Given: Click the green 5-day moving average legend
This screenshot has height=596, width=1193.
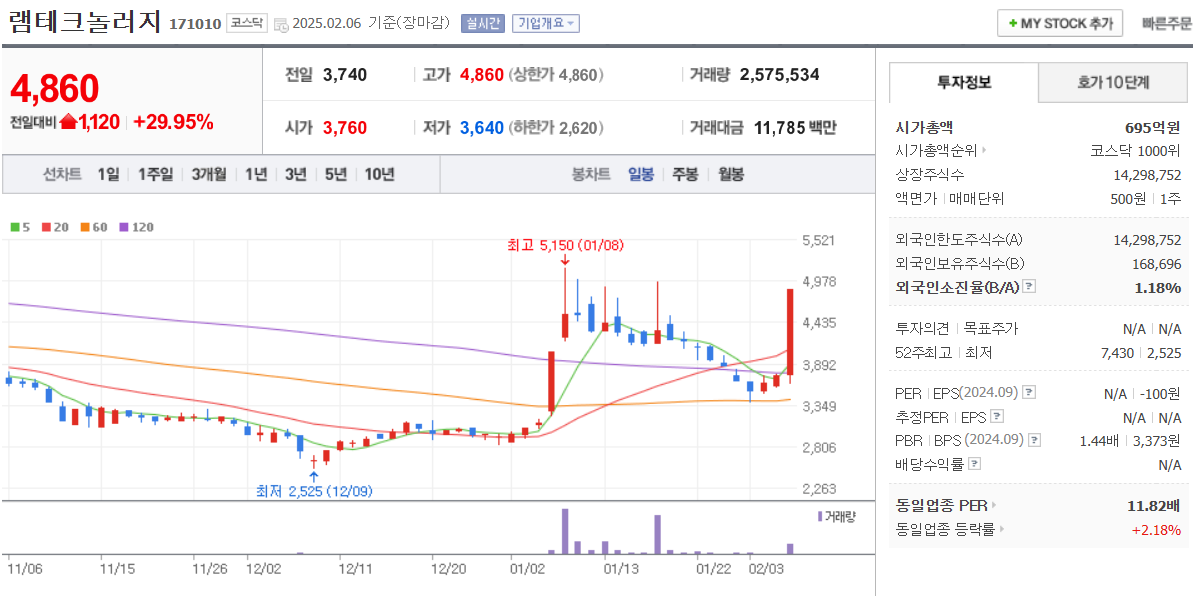Looking at the screenshot, I should pos(19,227).
